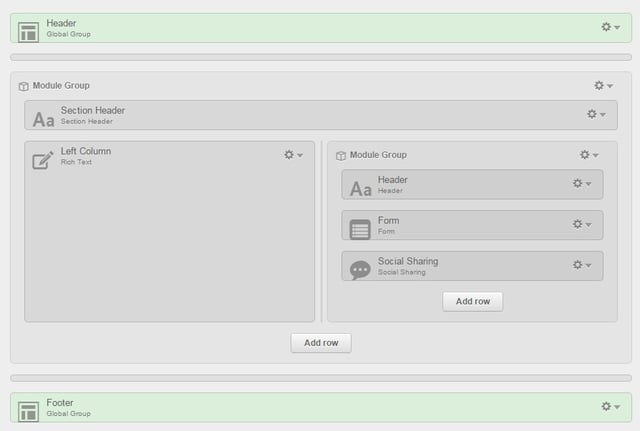Click the Rich Text subtitle label
The image size is (640, 431).
pyautogui.click(x=76, y=162)
